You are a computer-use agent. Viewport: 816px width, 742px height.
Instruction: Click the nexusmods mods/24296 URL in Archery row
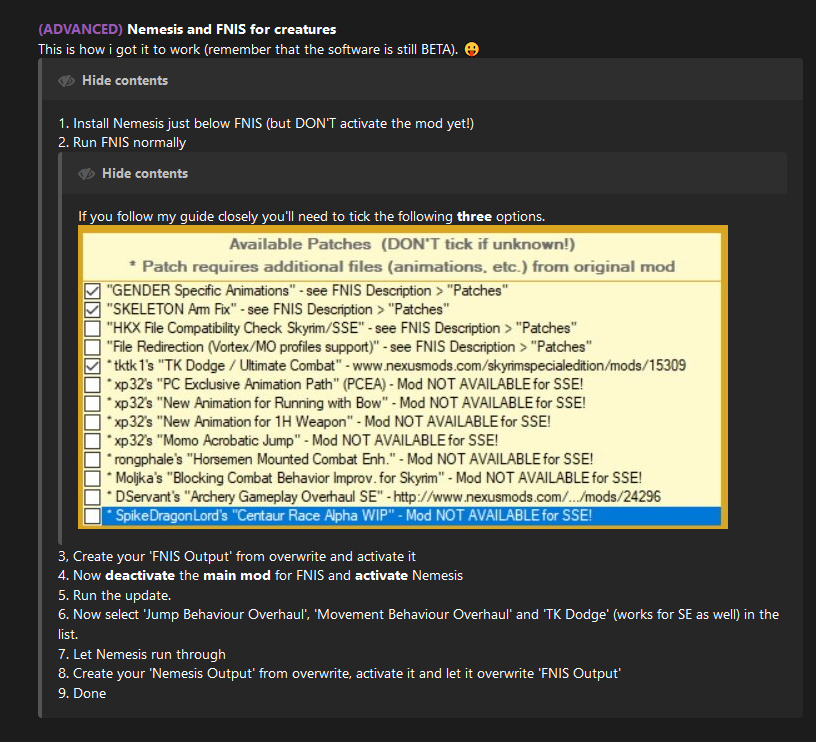click(527, 497)
